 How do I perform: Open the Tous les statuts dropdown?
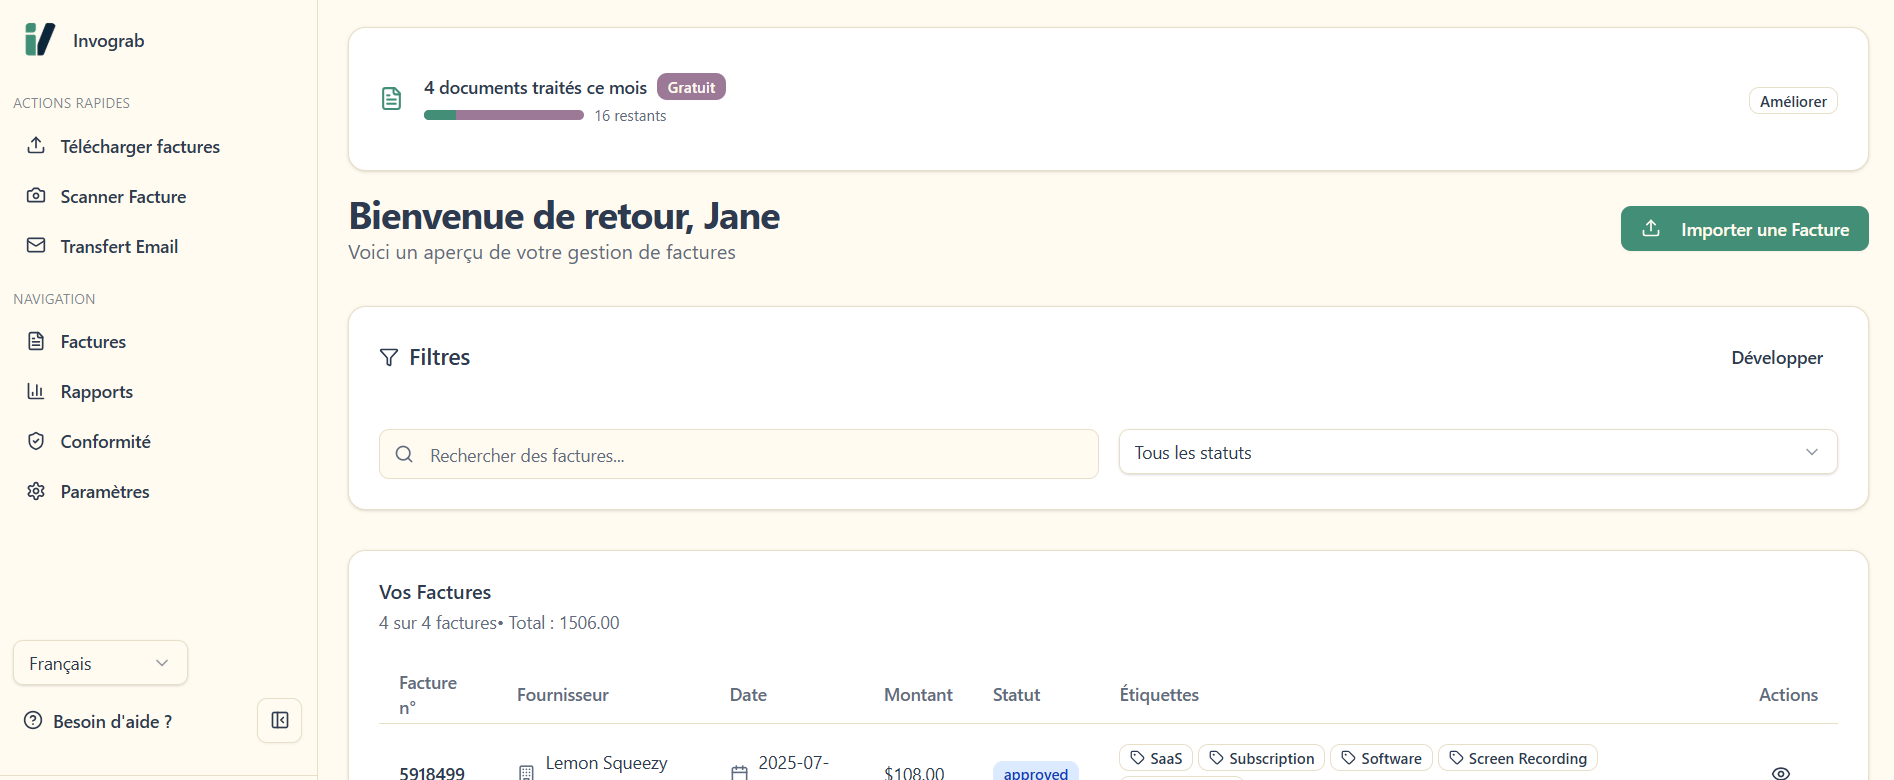(1477, 453)
